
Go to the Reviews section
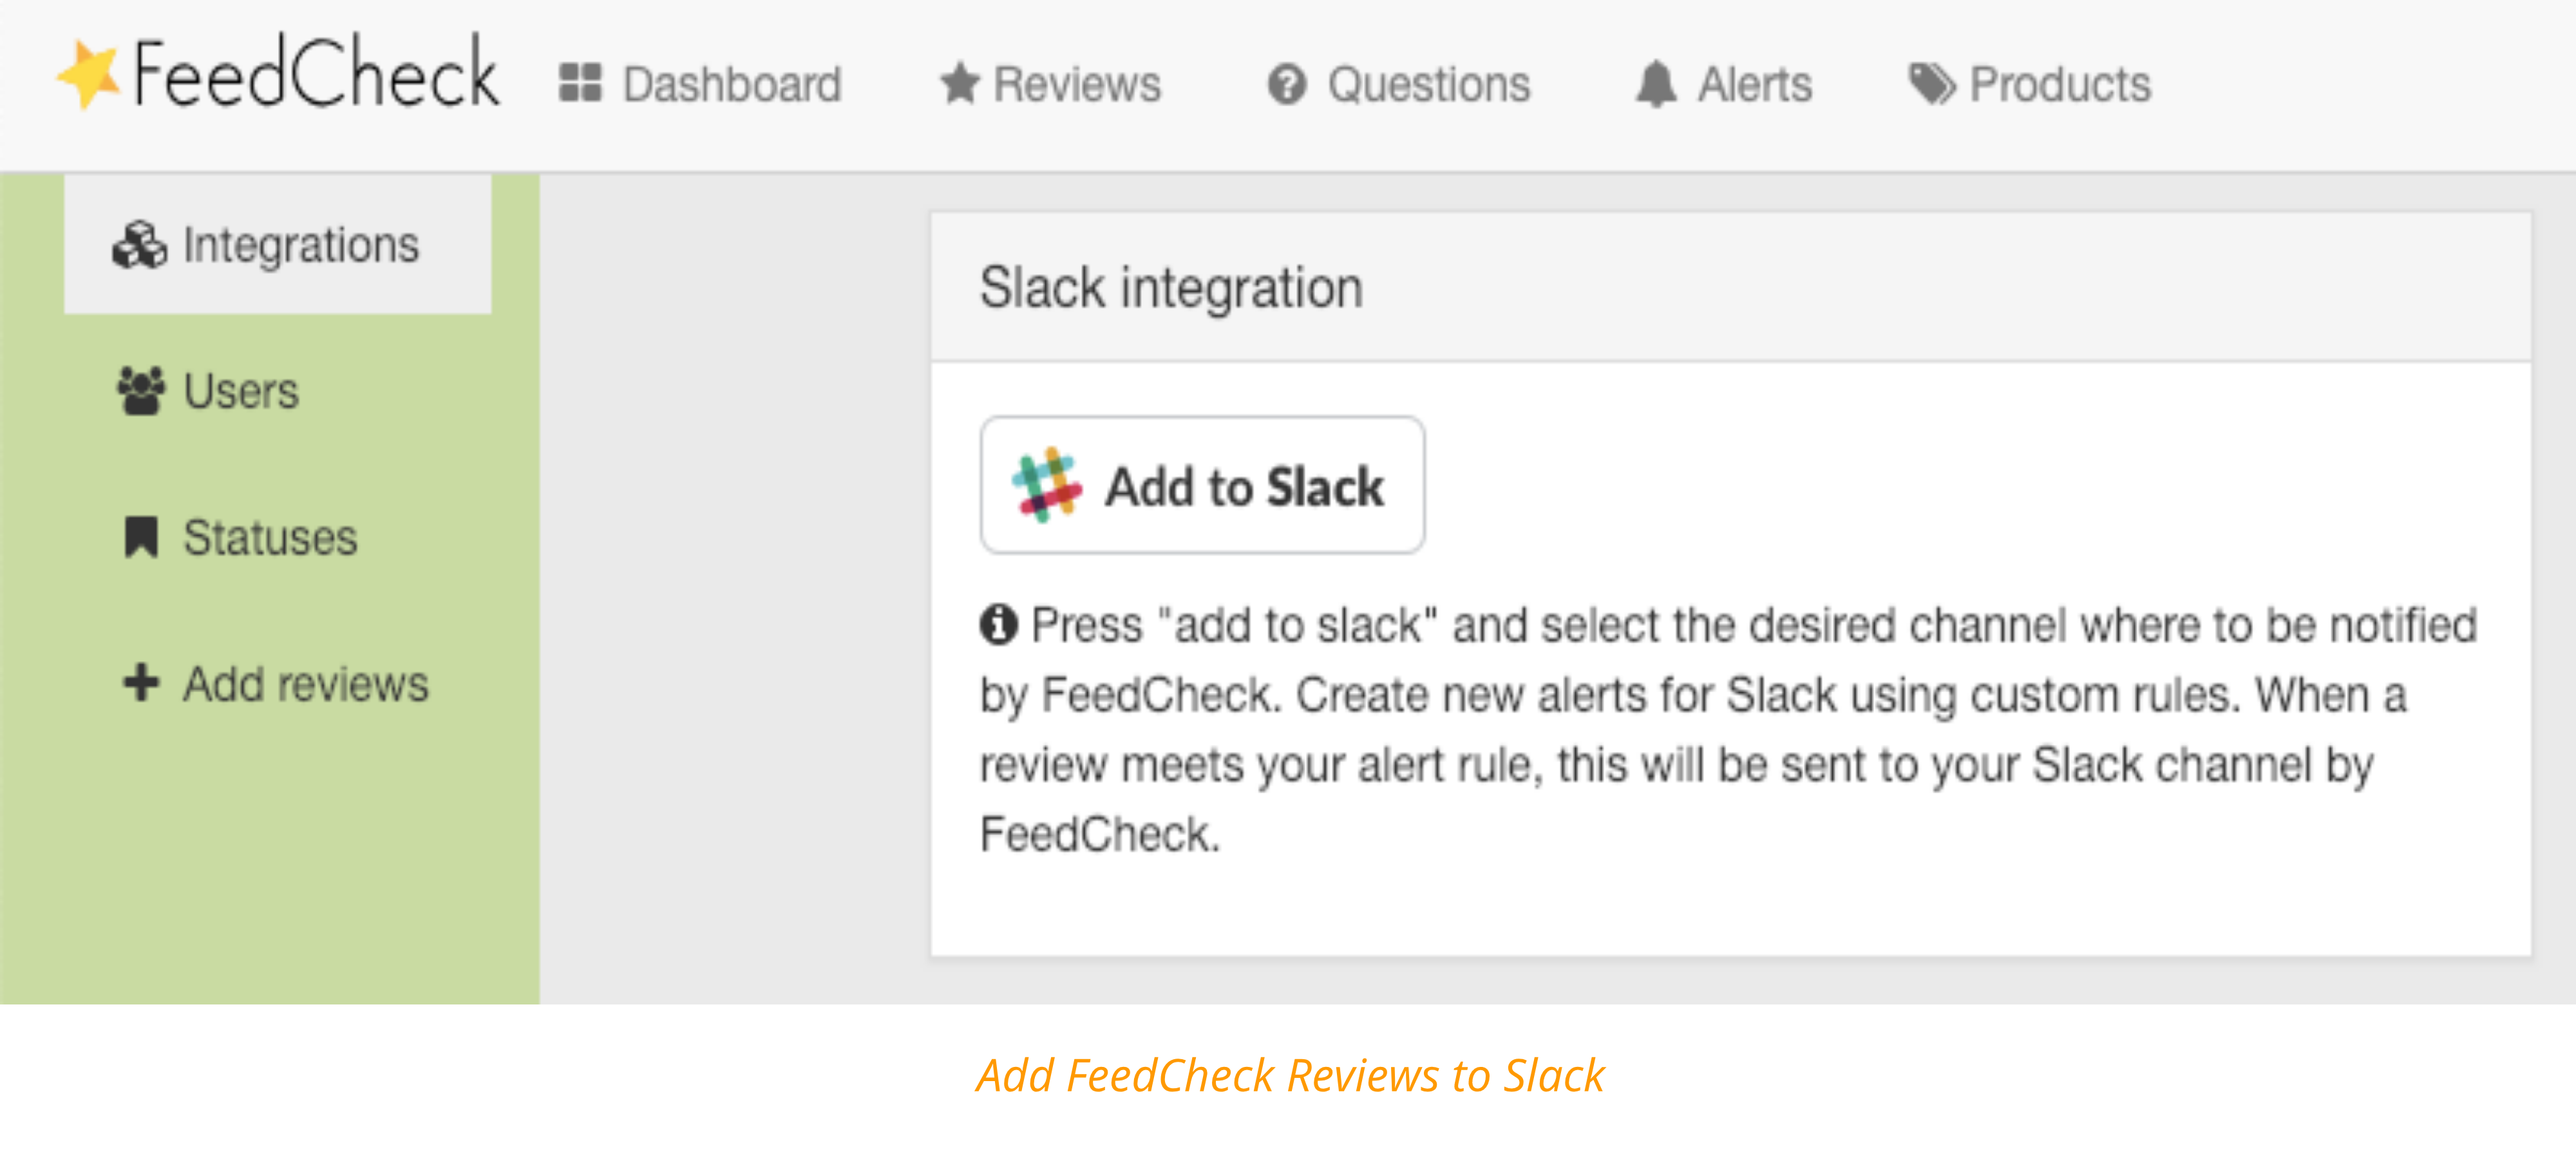[x=1050, y=84]
